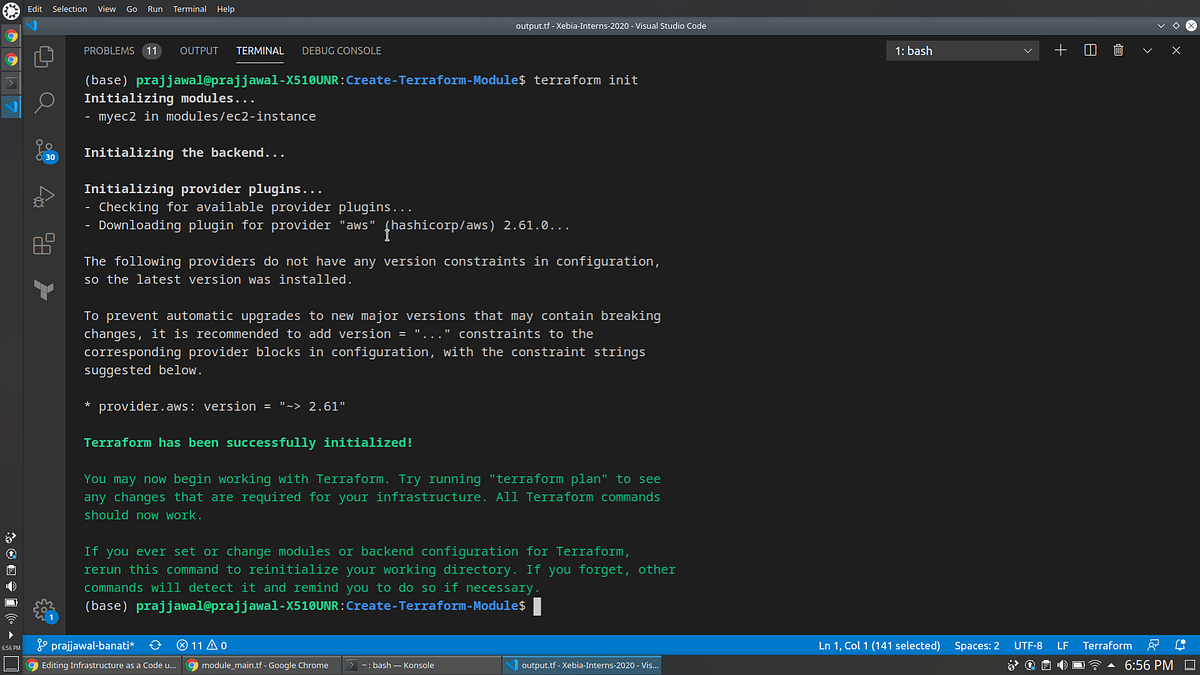The width and height of the screenshot is (1200, 675).
Task: Open the Run and Debug view
Action: click(x=44, y=196)
